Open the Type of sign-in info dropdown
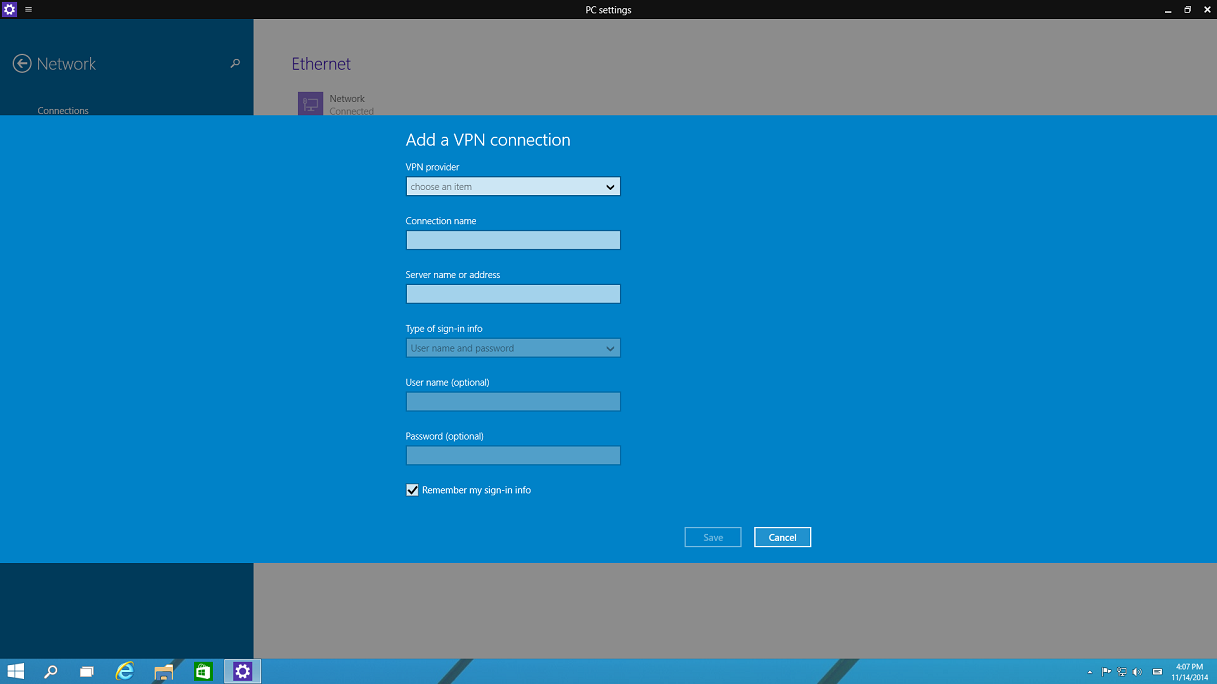The image size is (1217, 684). (513, 348)
